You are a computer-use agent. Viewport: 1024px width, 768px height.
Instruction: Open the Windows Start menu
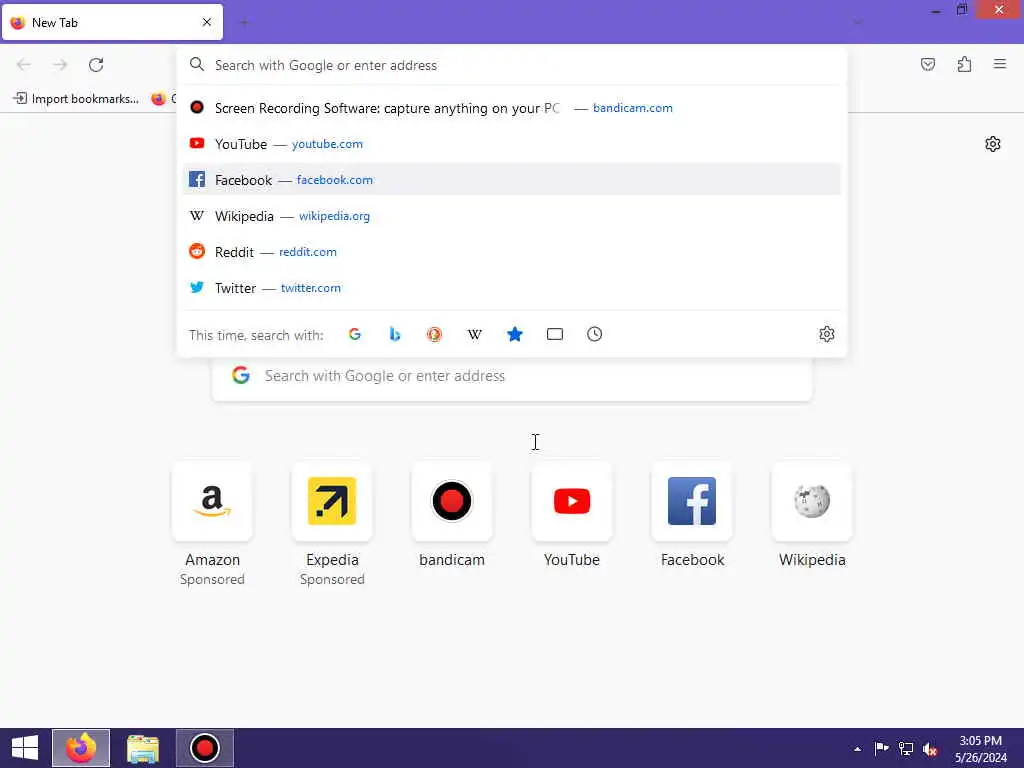[x=25, y=748]
